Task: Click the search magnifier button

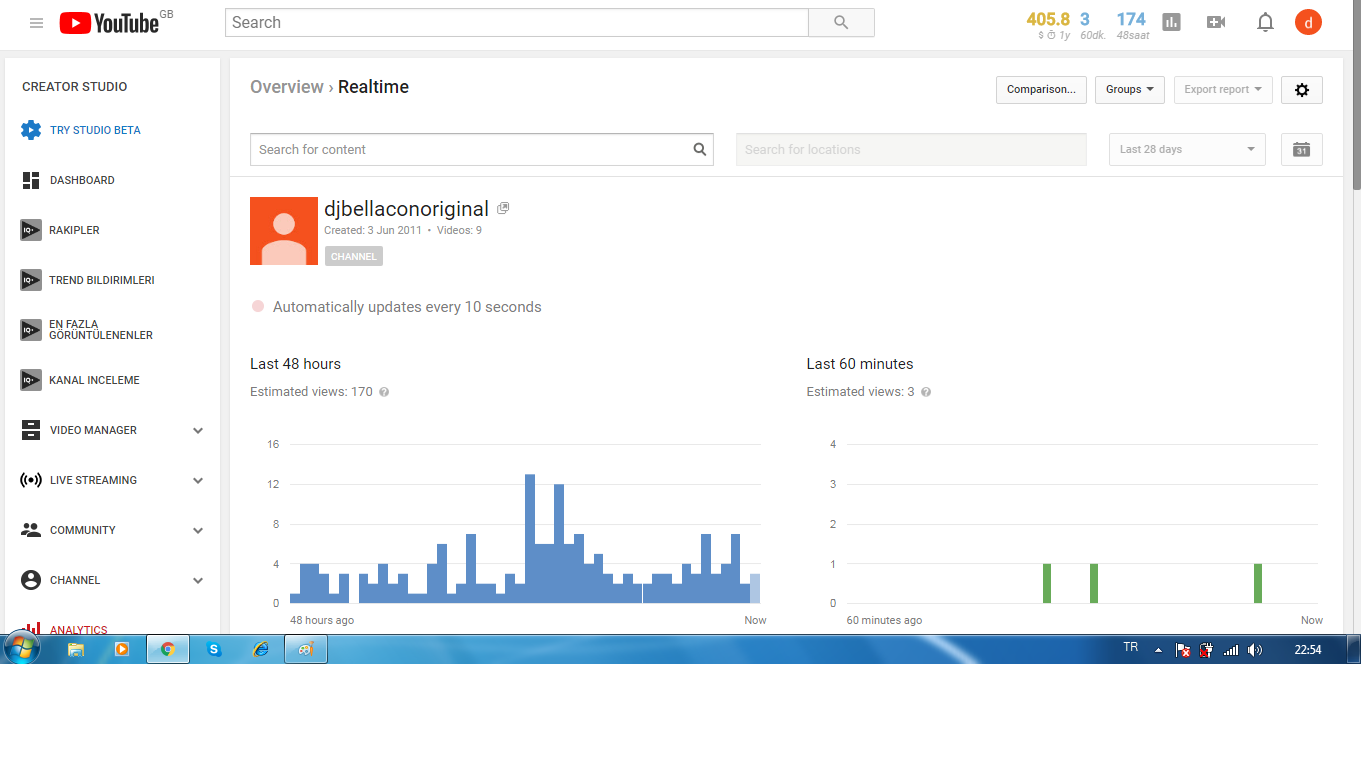Action: (841, 22)
